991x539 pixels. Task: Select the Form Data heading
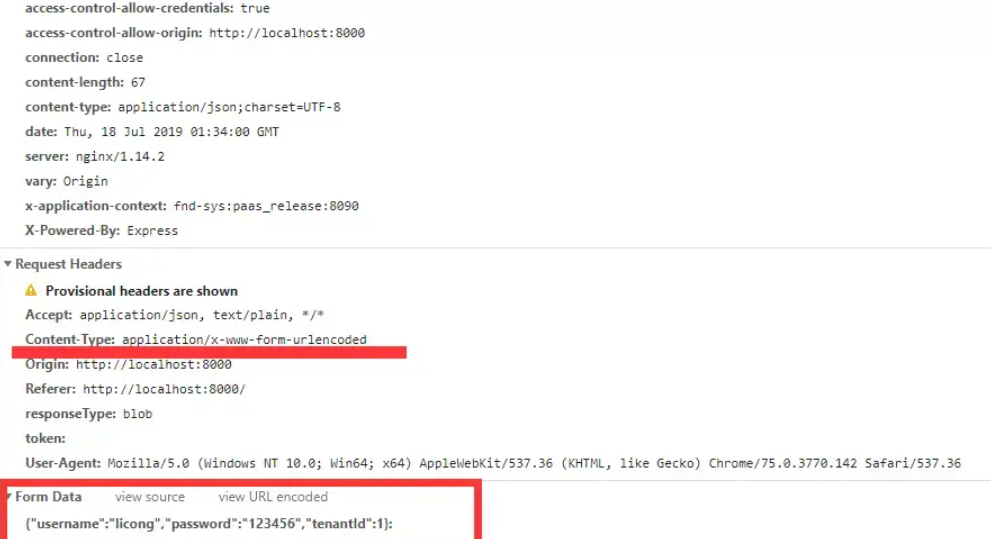pos(49,497)
